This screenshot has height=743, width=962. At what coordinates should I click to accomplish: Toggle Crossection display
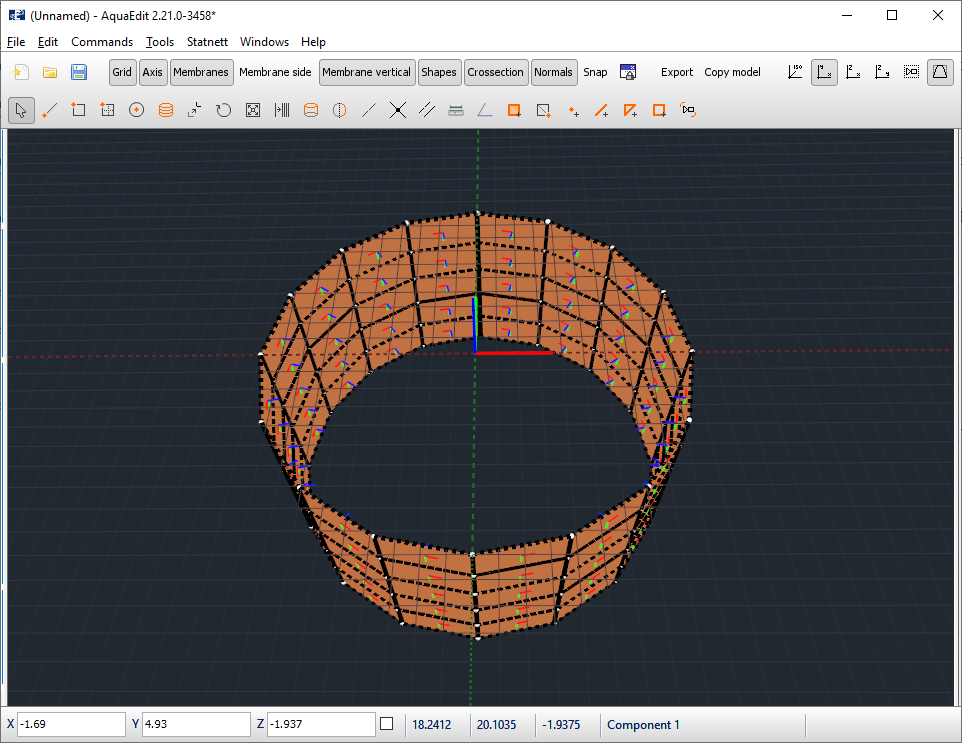pyautogui.click(x=496, y=72)
